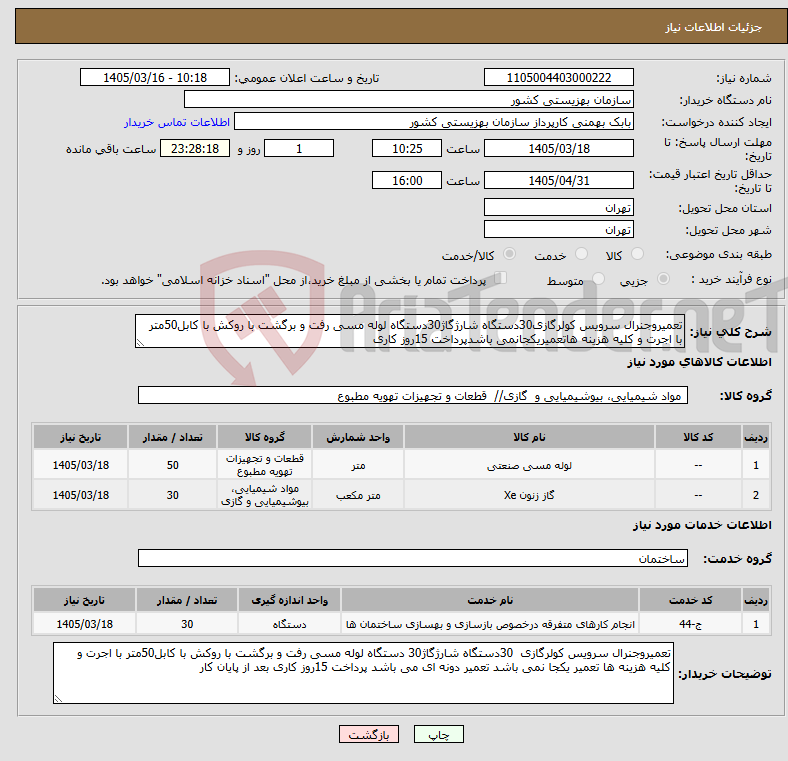Click the گروه کالا column header in goods table
This screenshot has height=761, width=788.
[264, 437]
